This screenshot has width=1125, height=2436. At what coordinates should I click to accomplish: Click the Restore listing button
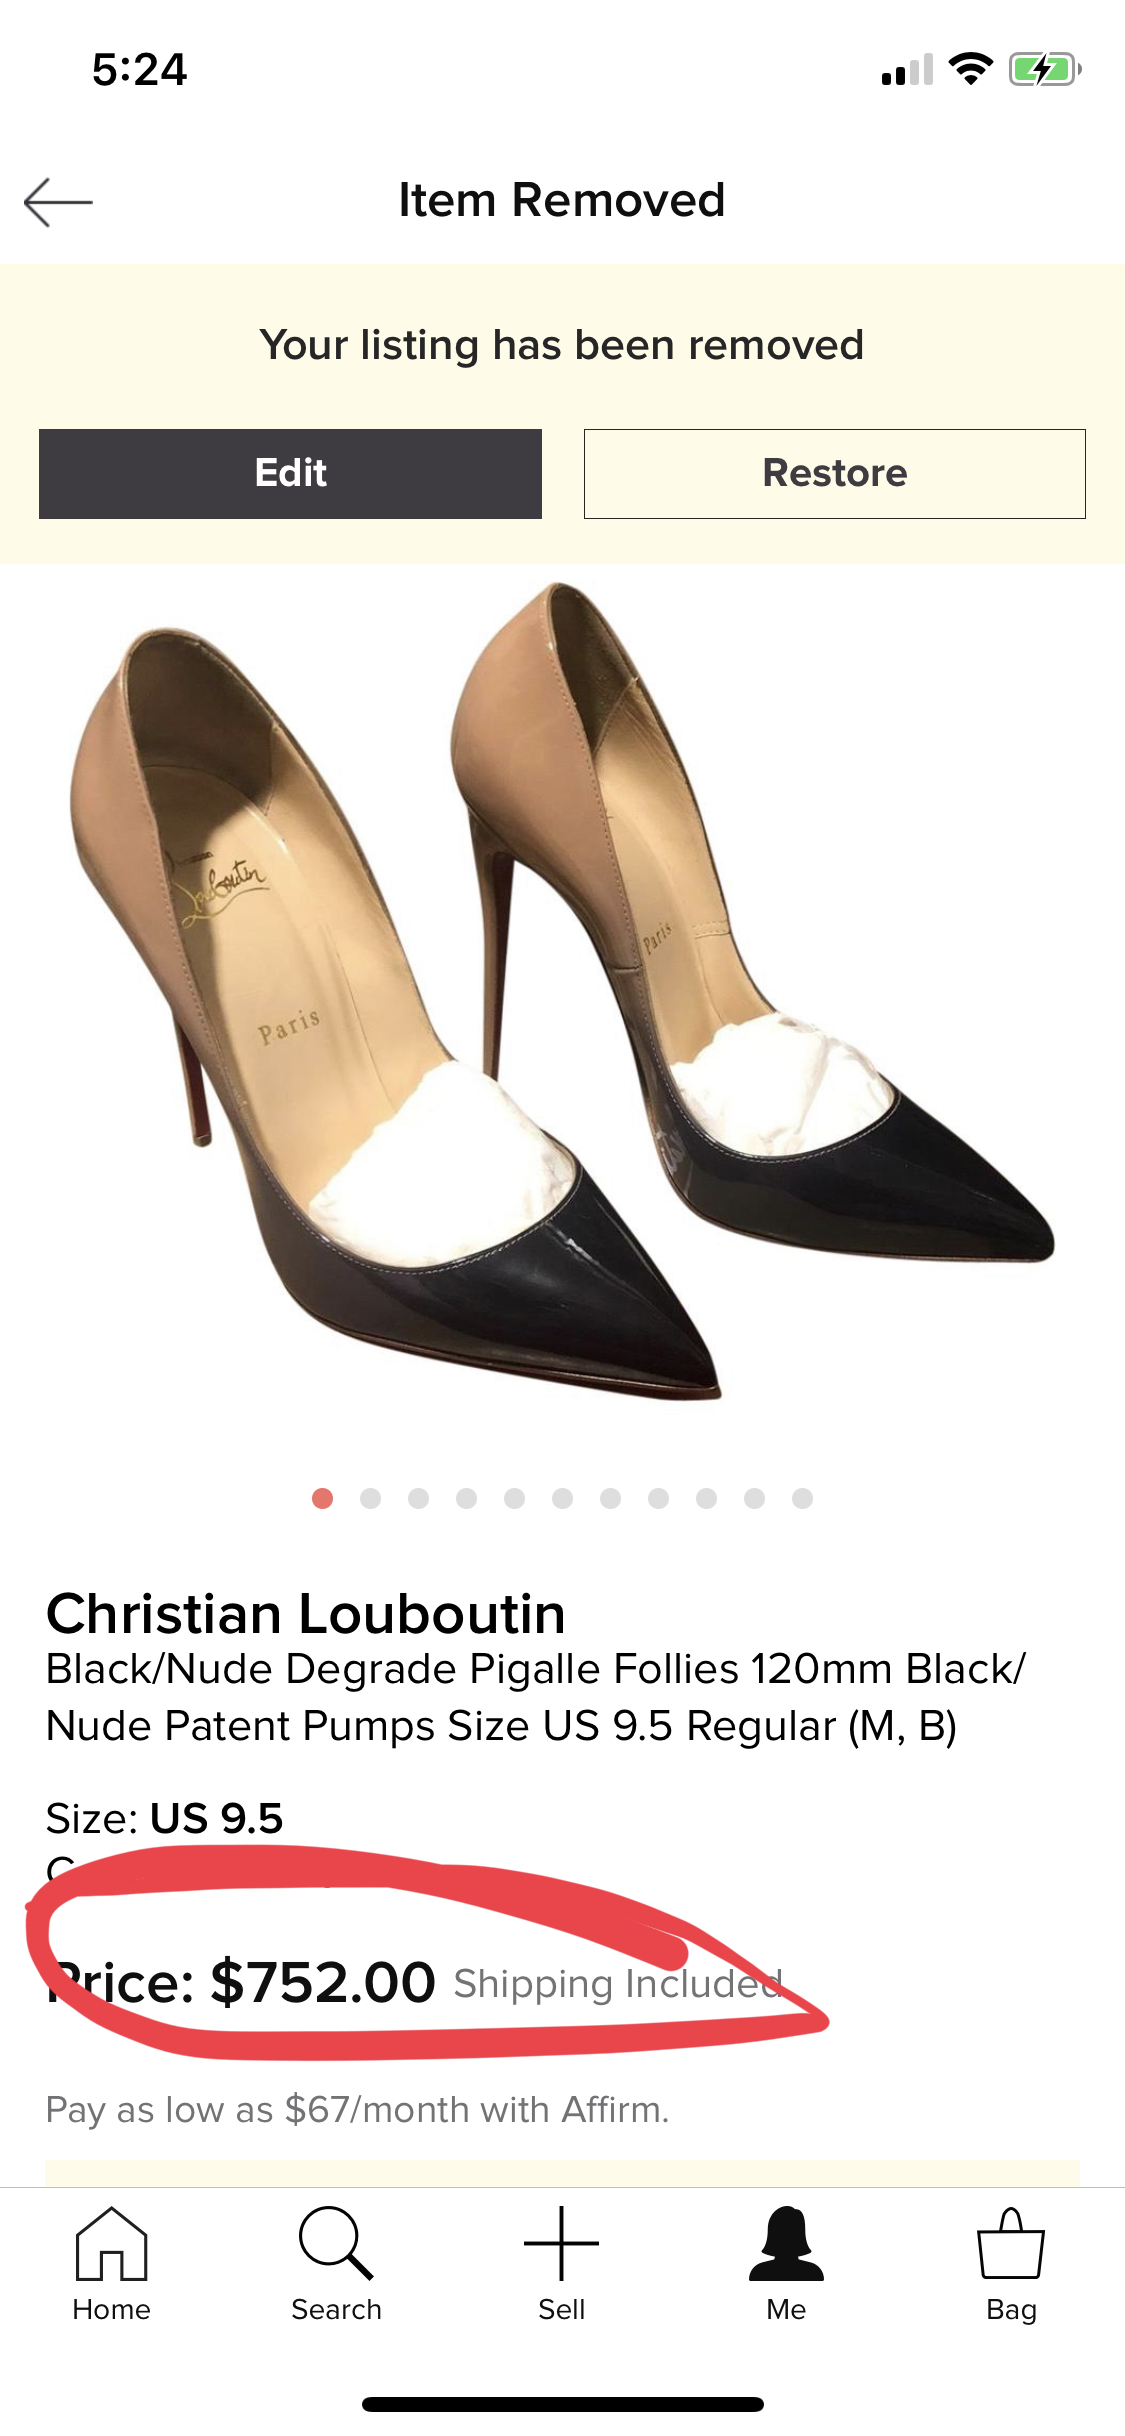[x=835, y=474]
